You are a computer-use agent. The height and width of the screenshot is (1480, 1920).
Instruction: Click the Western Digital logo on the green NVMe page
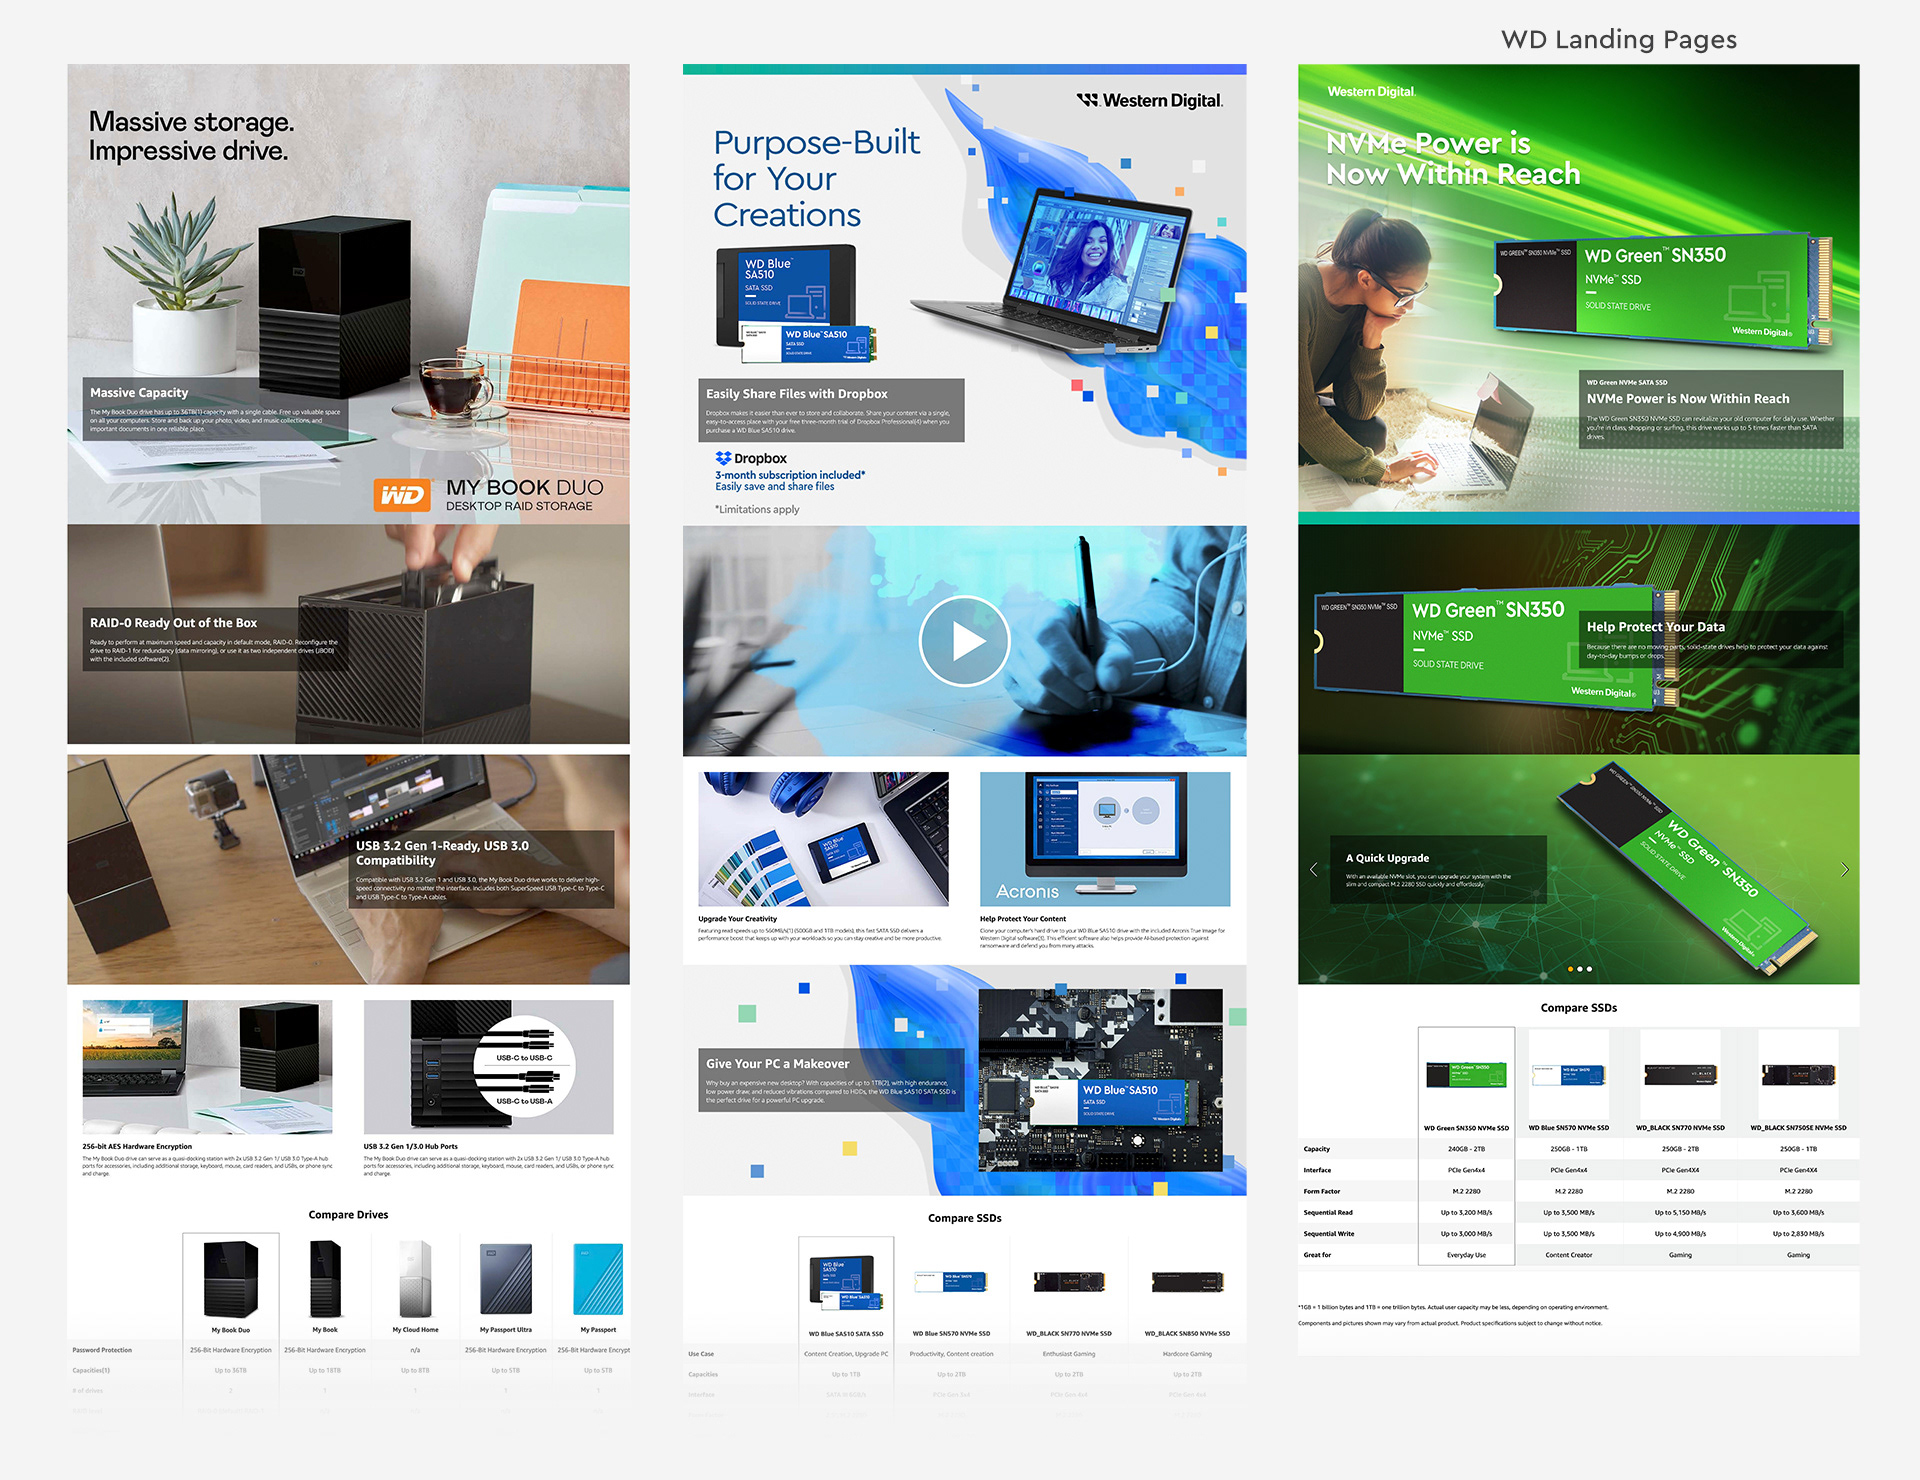tap(1371, 91)
